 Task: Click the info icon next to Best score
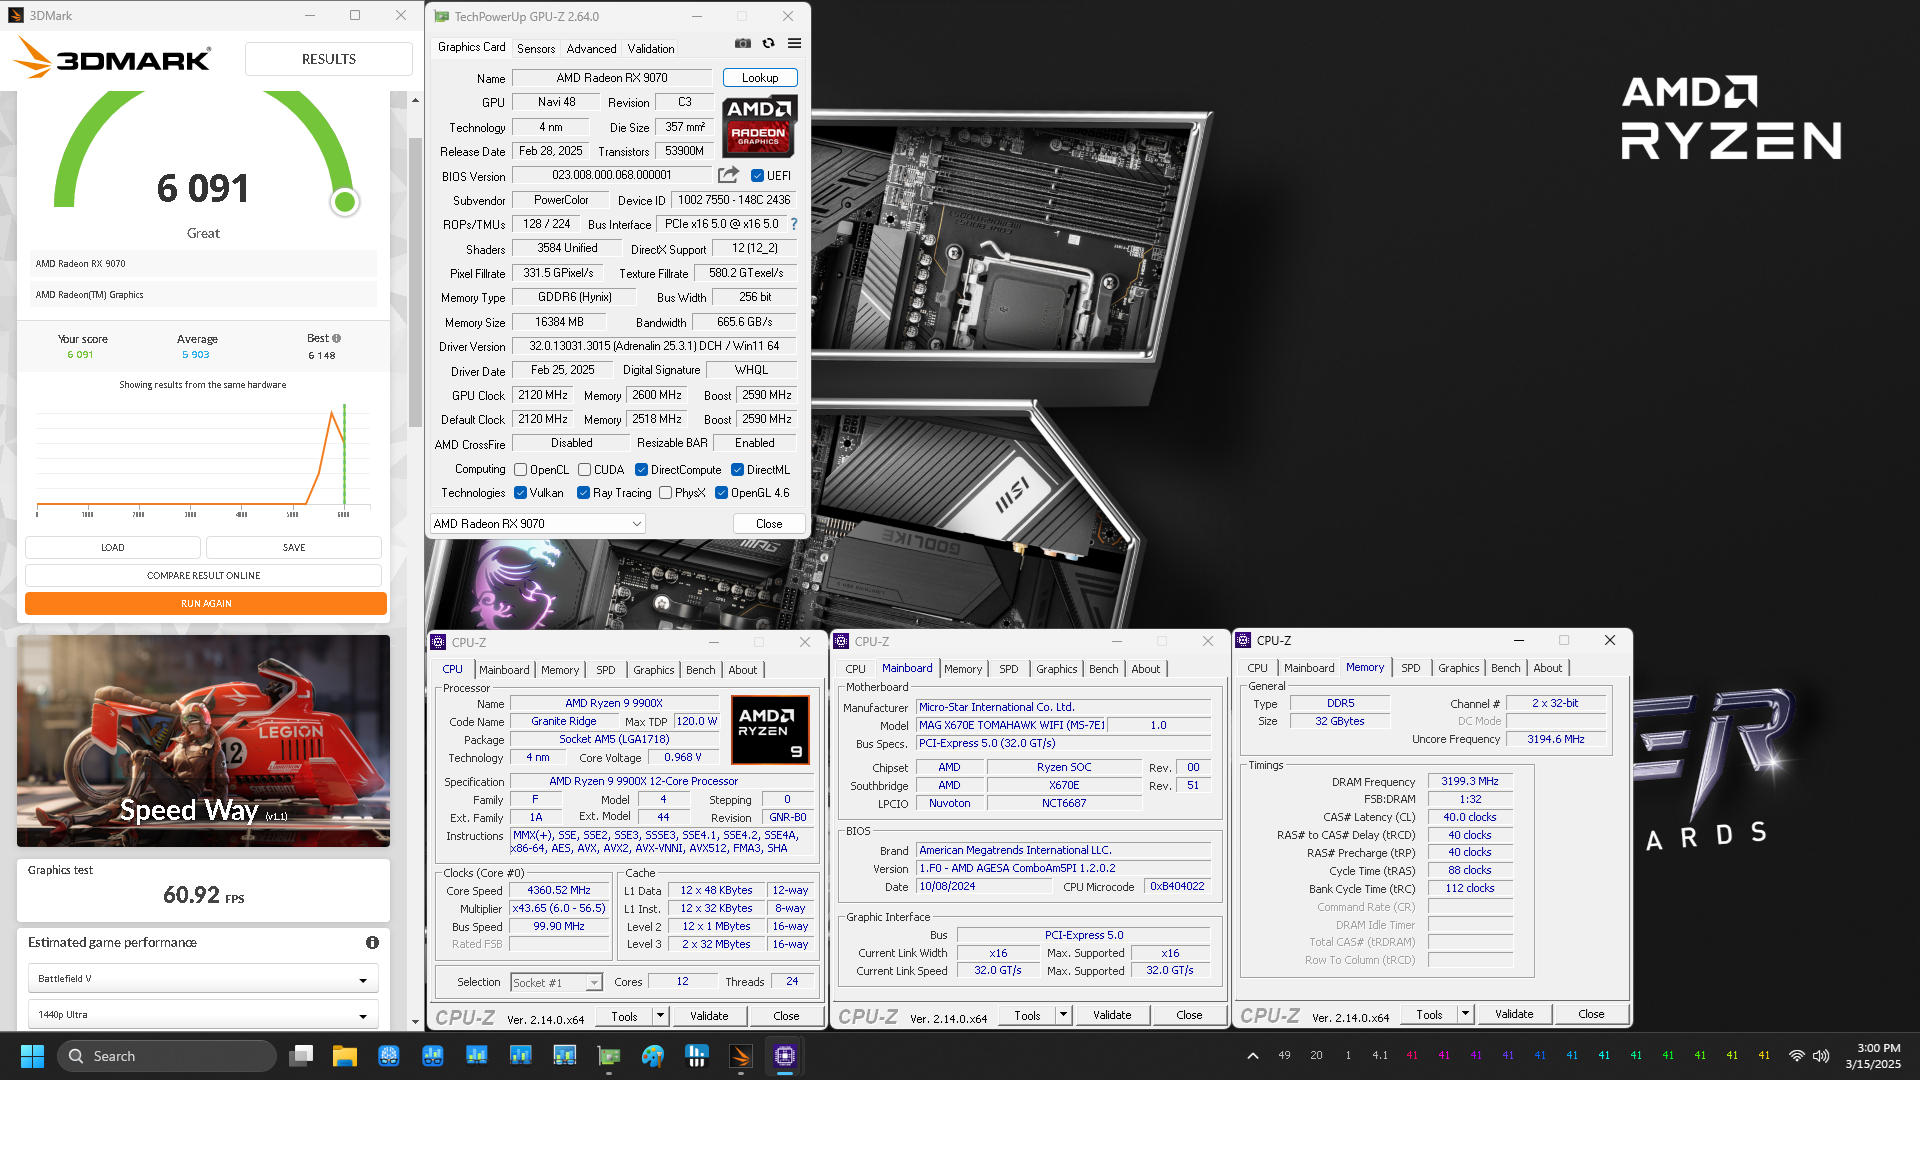tap(337, 338)
